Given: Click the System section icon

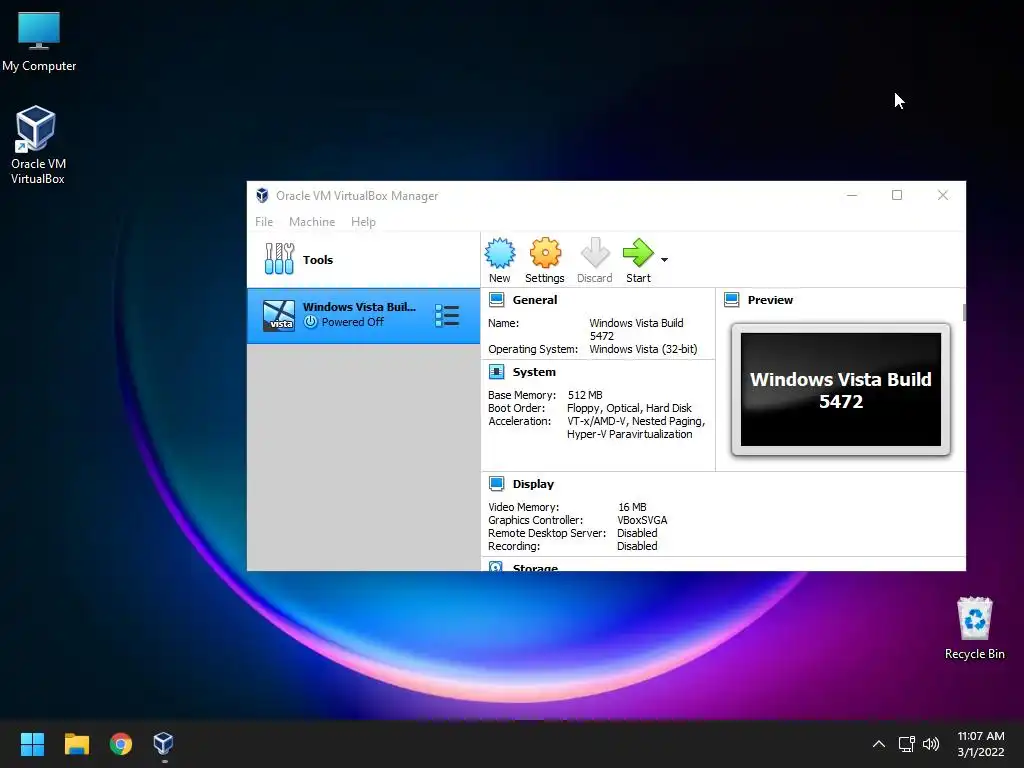Looking at the screenshot, I should 496,372.
